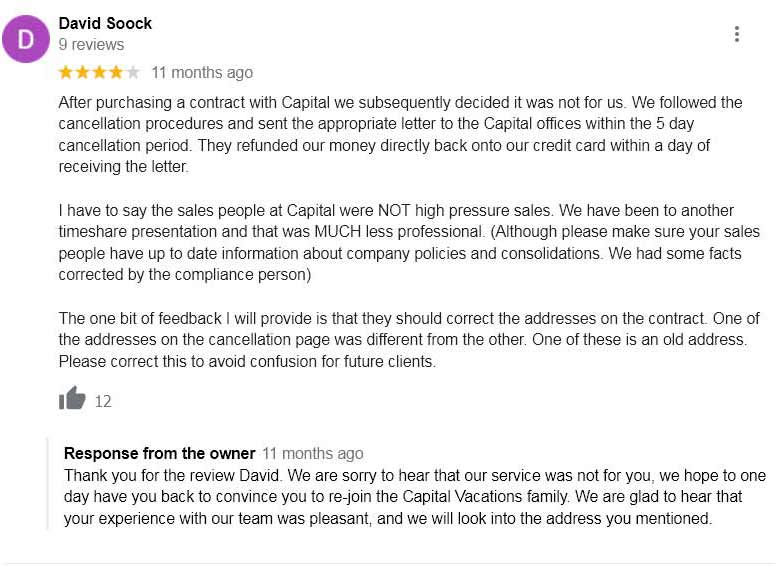Screen dimensions: 776x567
Task: Click the thumbs up like icon
Action: [72, 399]
